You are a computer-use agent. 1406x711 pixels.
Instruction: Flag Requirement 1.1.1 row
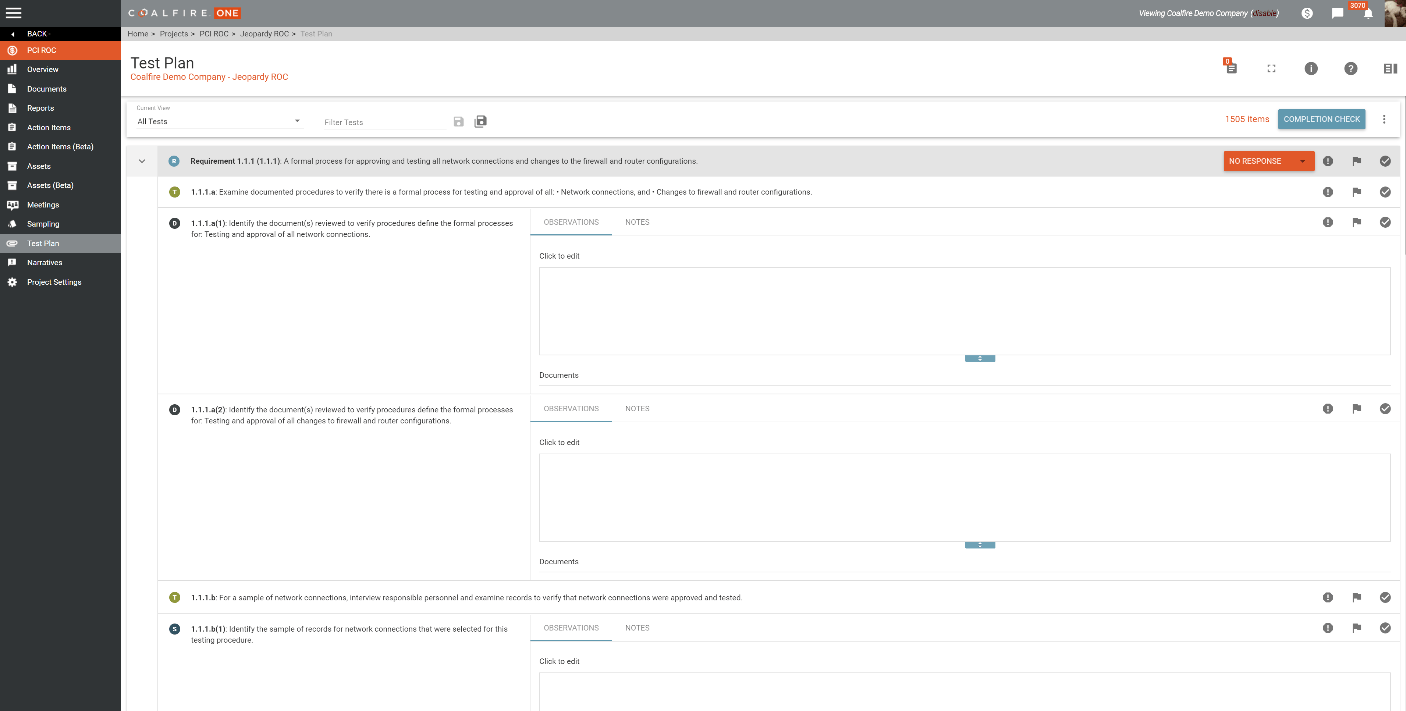(x=1356, y=161)
